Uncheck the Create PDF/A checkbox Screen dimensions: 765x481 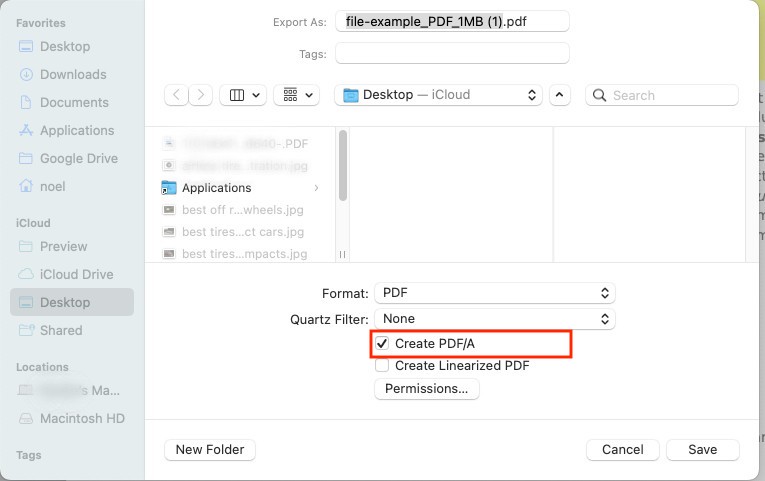coord(382,343)
